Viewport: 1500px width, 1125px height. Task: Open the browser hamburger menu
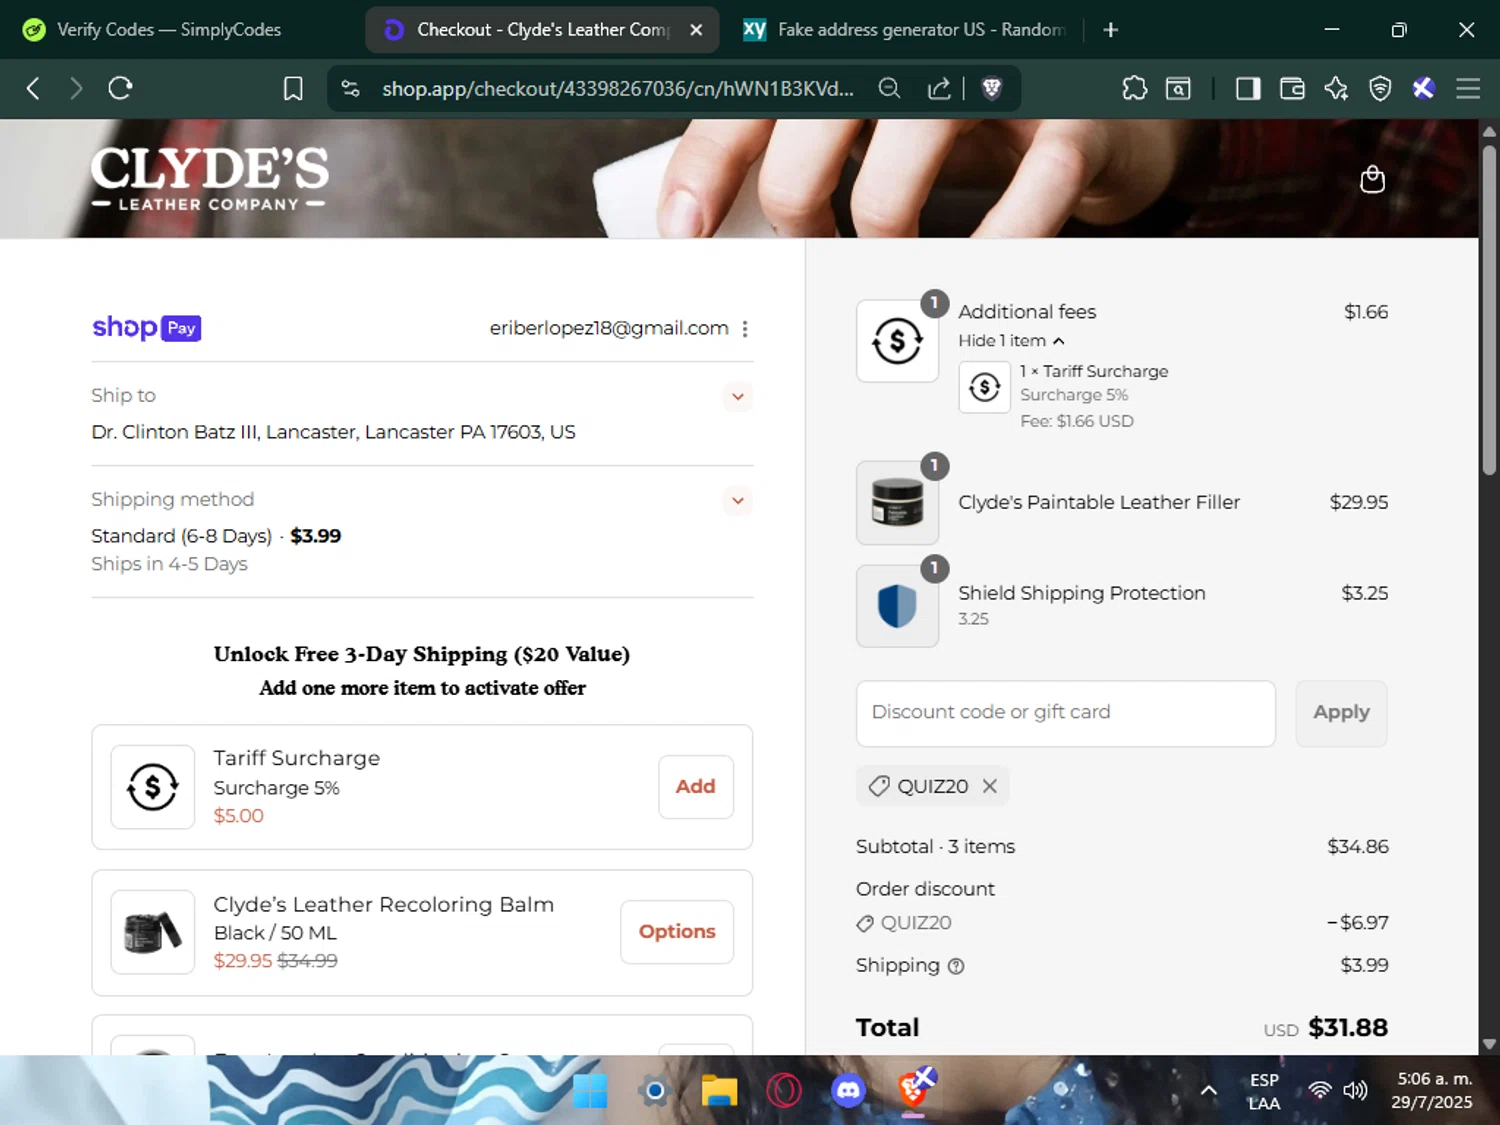click(1468, 89)
